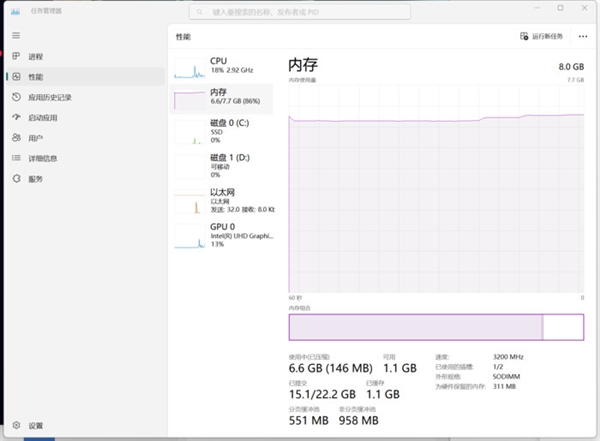
Task: Select 磁盘 0 (C:) SSD resource
Action: pyautogui.click(x=222, y=131)
